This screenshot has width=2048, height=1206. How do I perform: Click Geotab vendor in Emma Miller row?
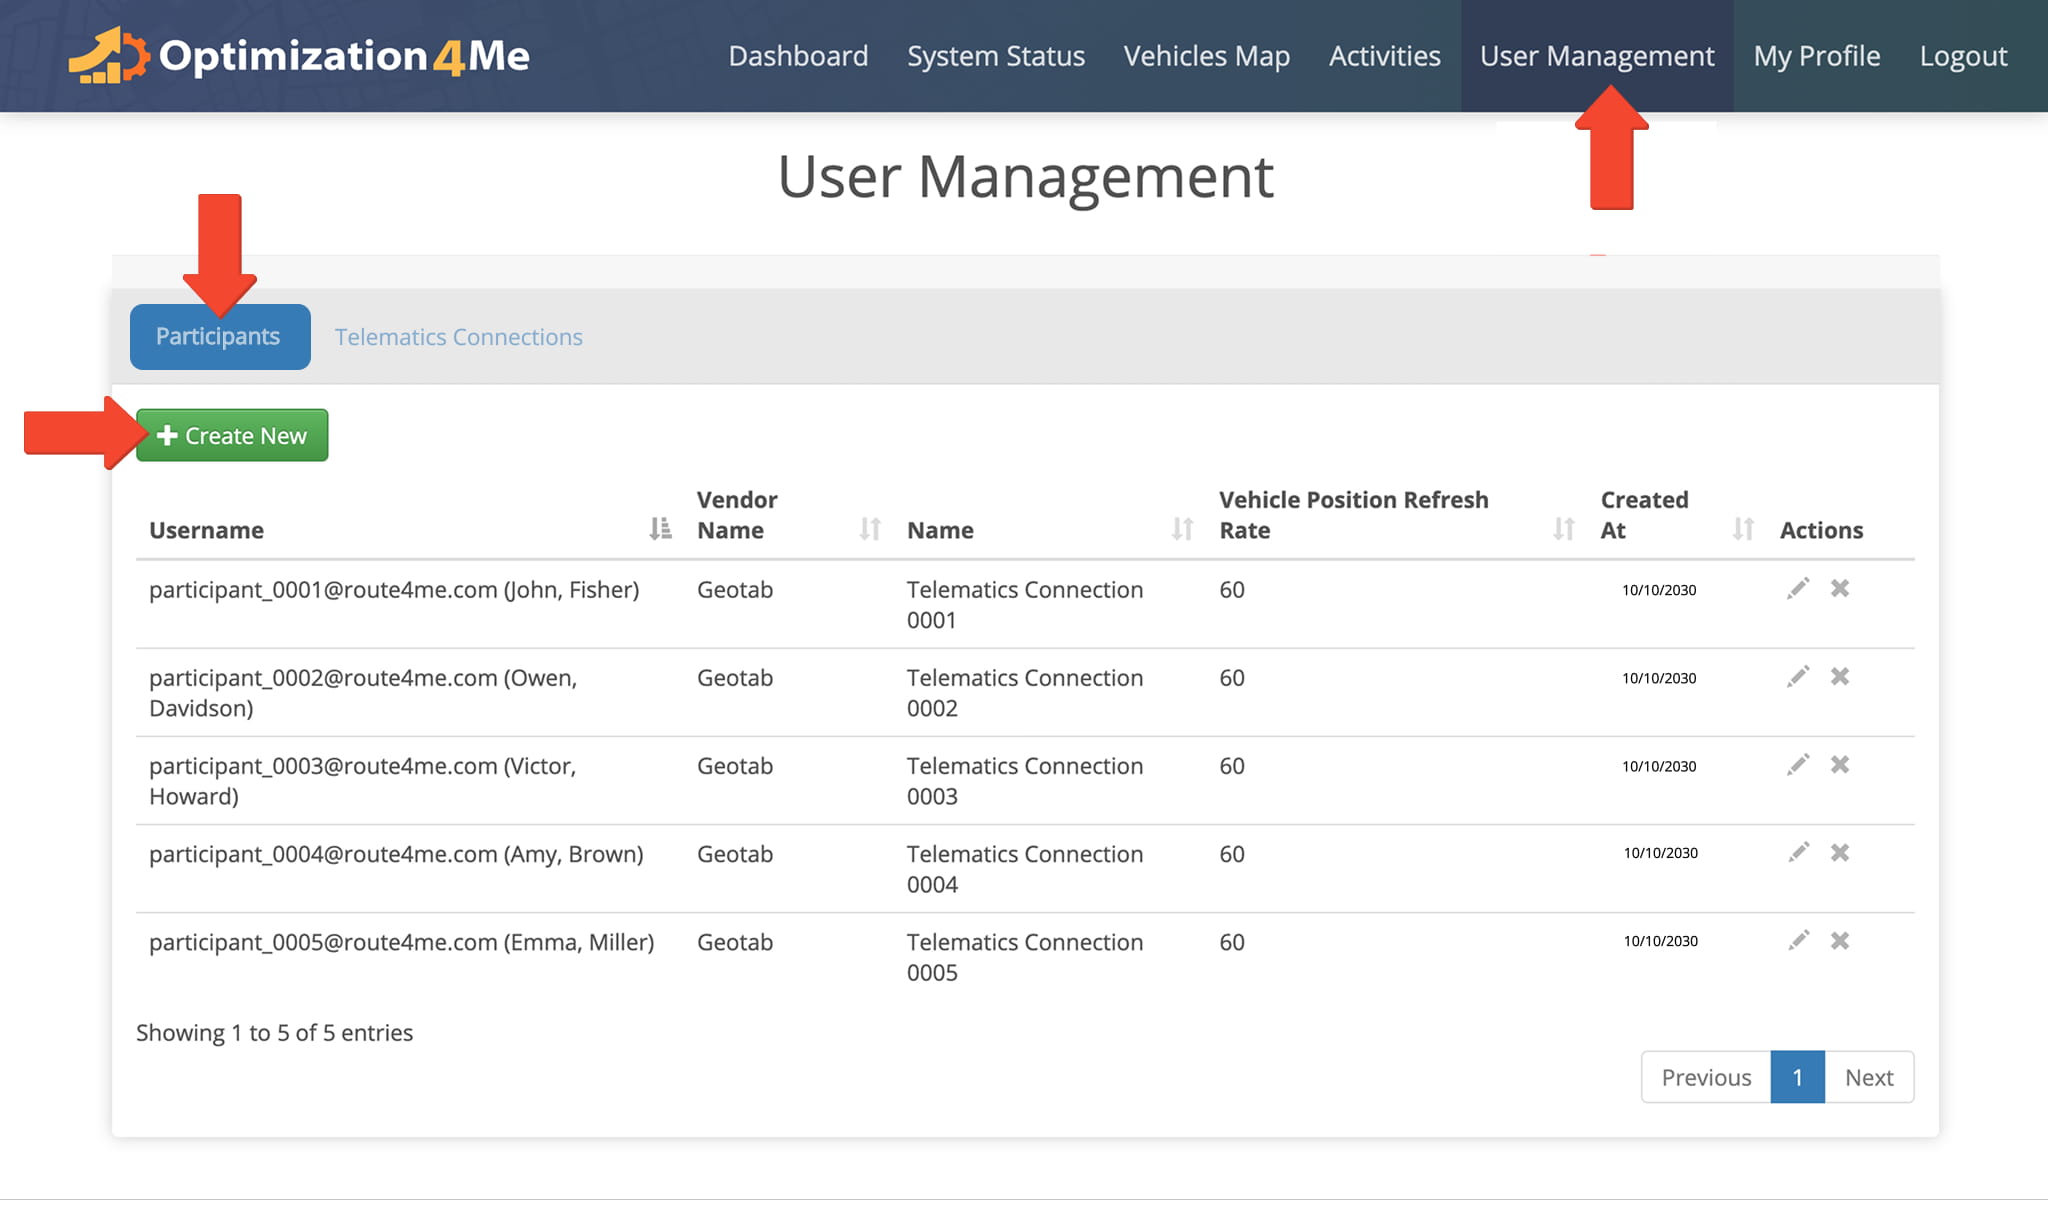pyautogui.click(x=735, y=942)
